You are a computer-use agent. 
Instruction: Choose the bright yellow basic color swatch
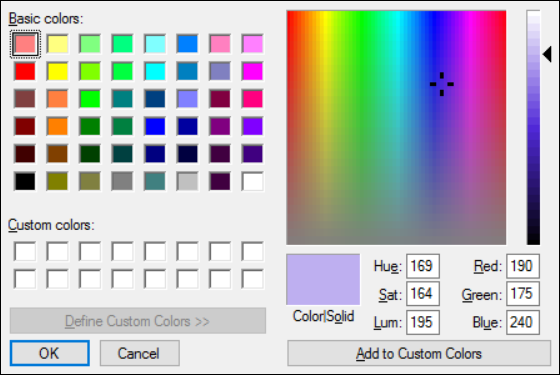coord(58,71)
